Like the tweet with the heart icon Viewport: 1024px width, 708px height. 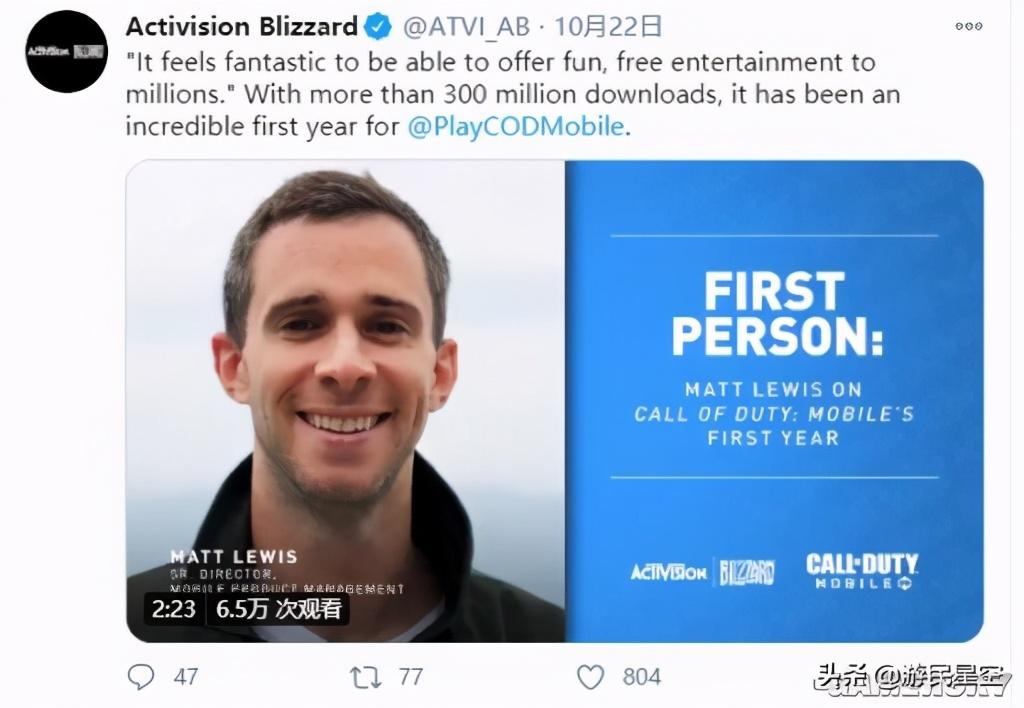[x=590, y=677]
